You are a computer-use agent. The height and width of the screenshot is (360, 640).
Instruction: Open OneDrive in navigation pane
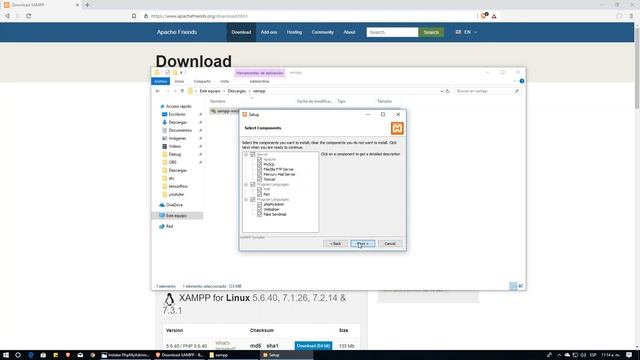coord(174,205)
